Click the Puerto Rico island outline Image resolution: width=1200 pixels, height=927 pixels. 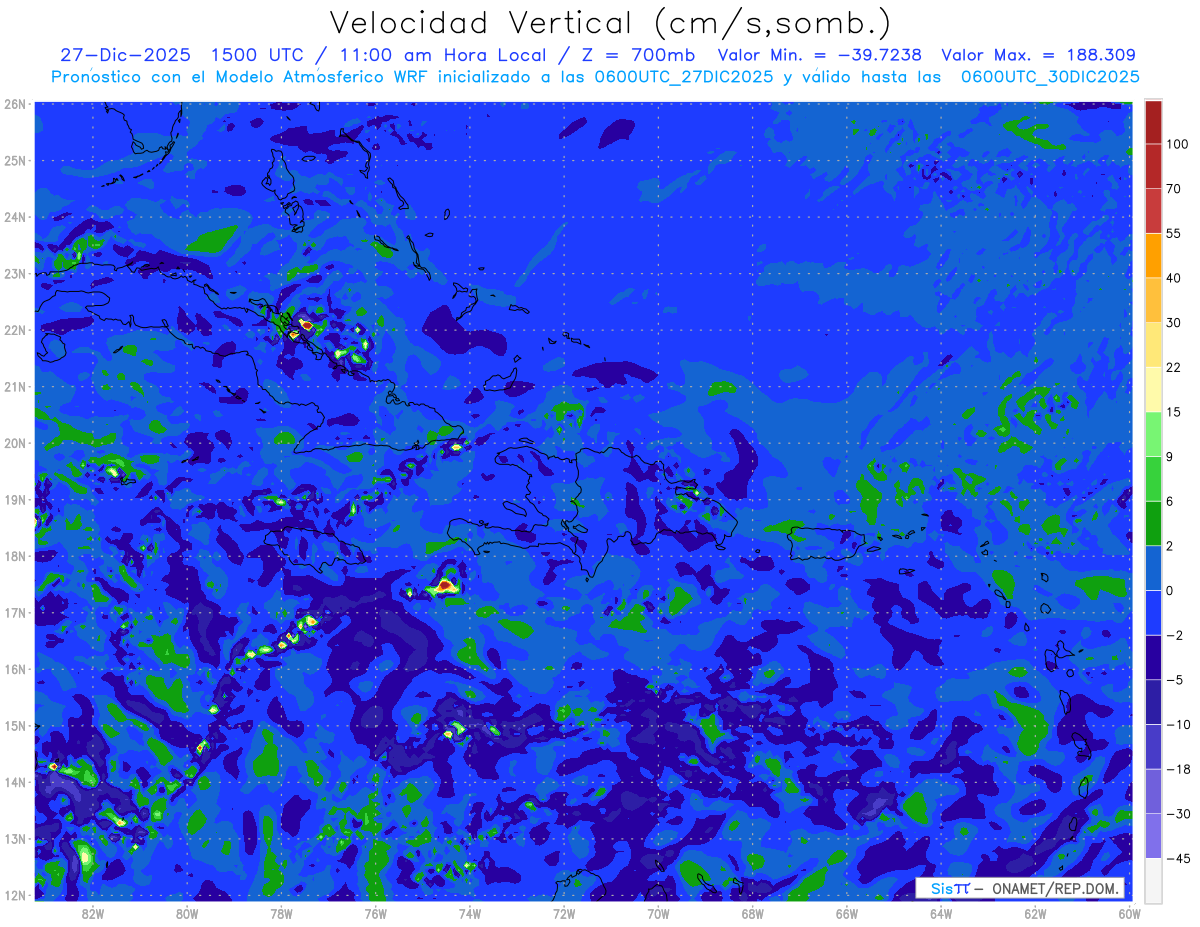[x=827, y=544]
